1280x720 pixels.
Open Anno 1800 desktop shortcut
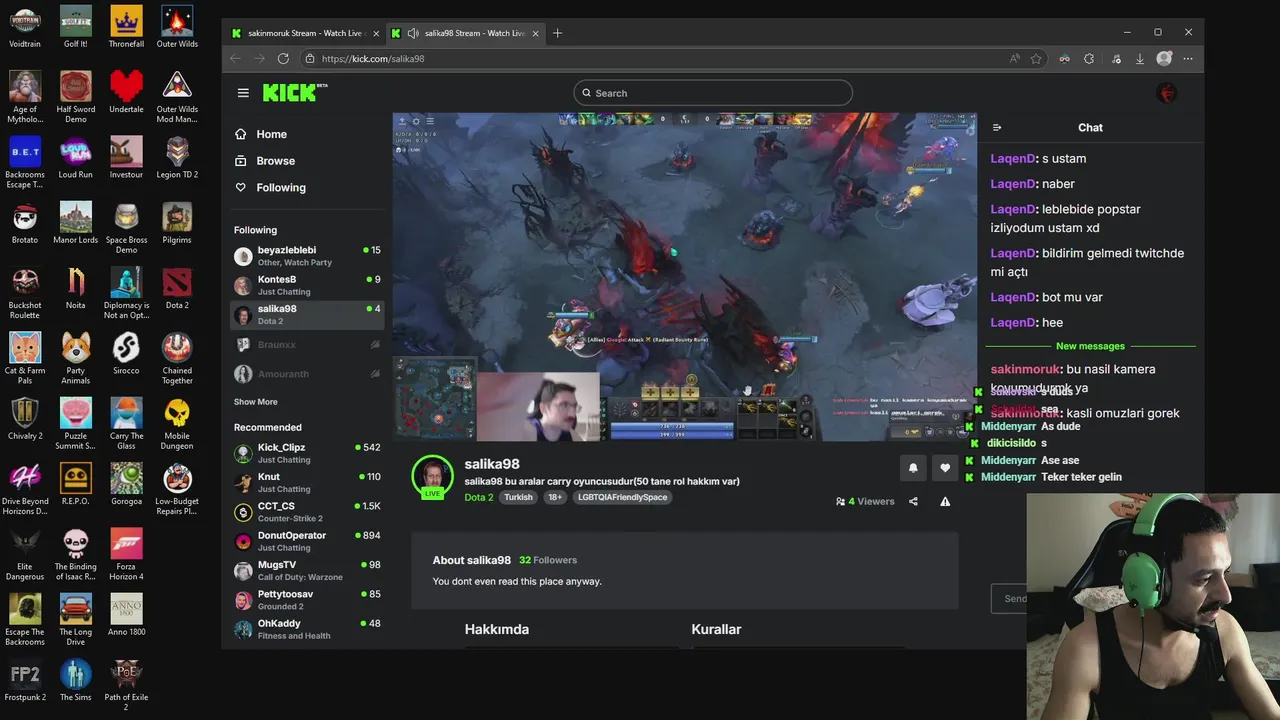coord(126,614)
